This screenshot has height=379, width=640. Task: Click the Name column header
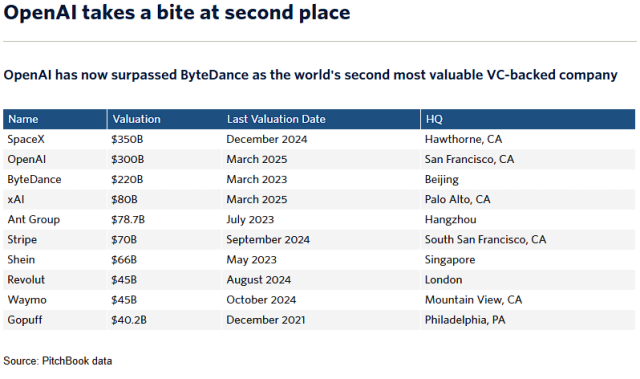click(x=23, y=119)
